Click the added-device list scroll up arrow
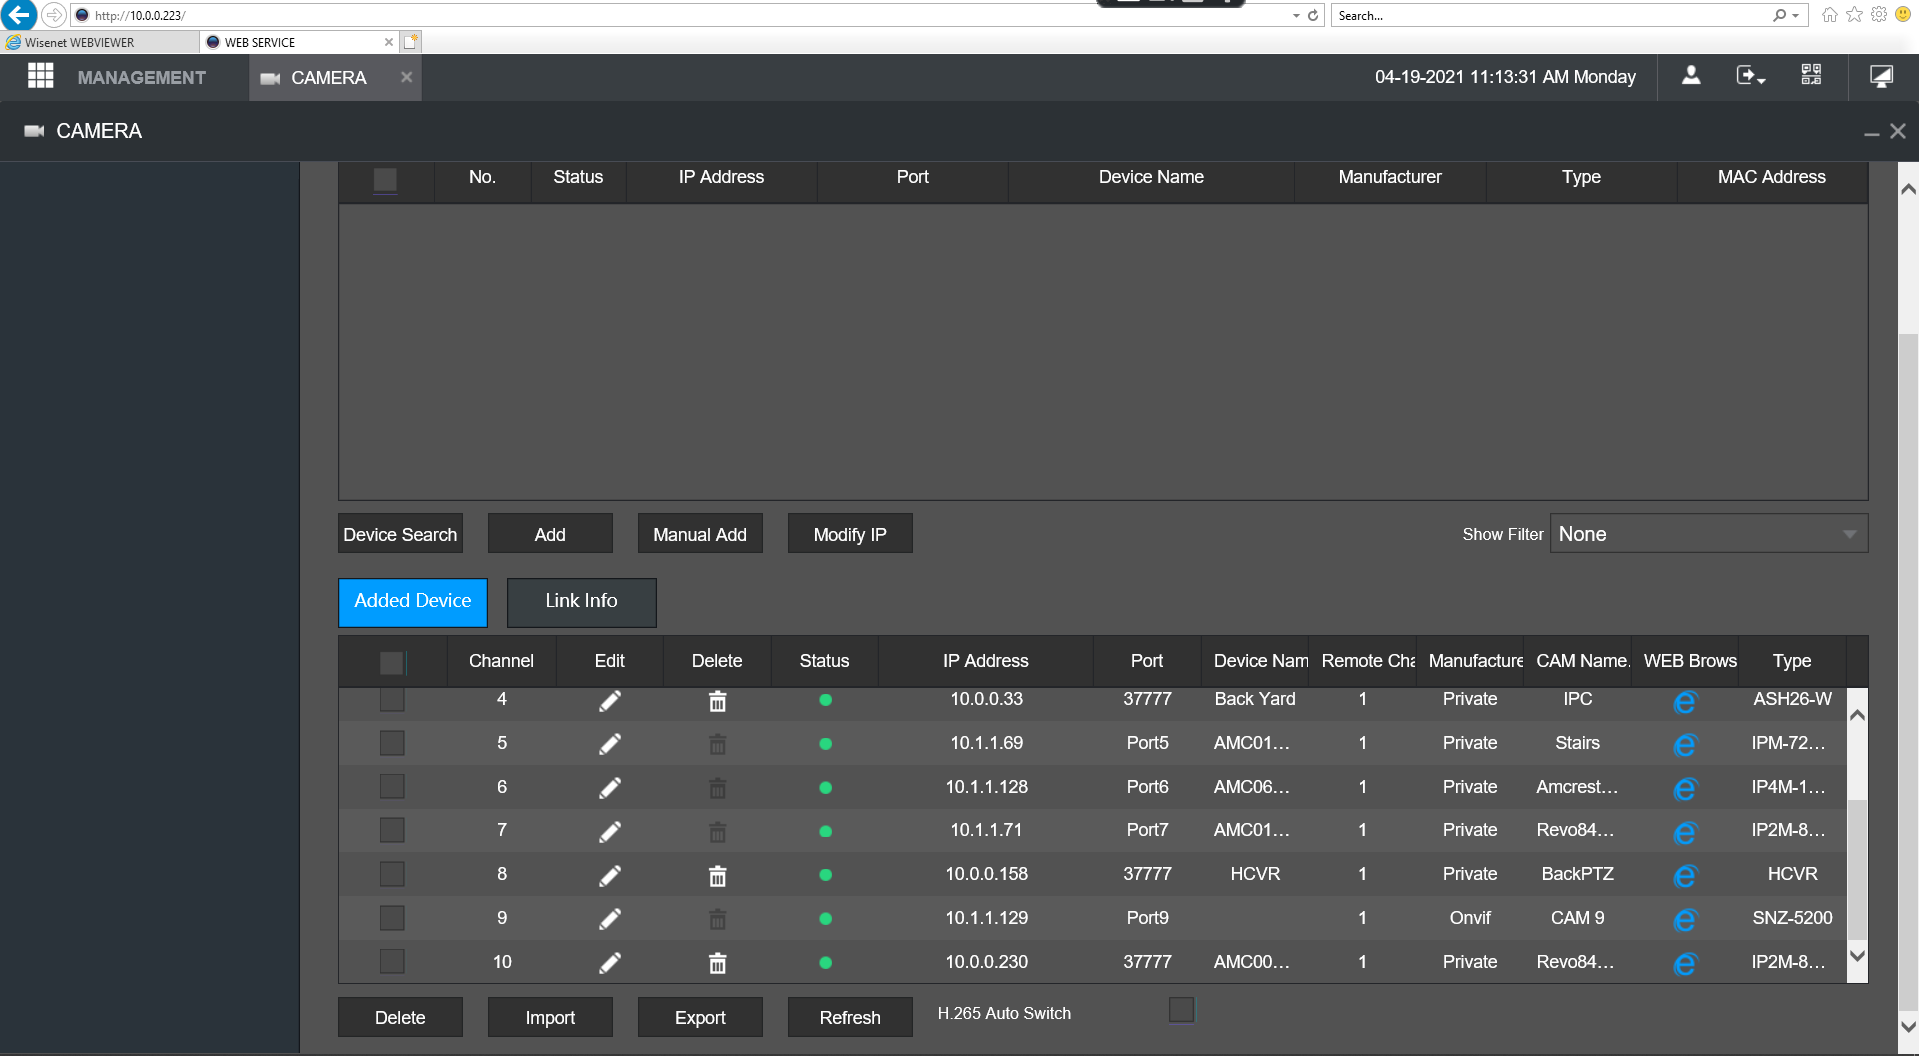Image resolution: width=1919 pixels, height=1056 pixels. [1857, 715]
